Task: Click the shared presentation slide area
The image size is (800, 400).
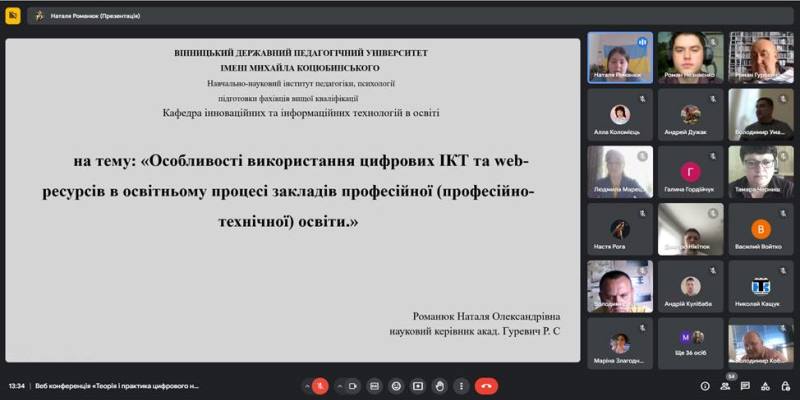Action: coord(292,200)
